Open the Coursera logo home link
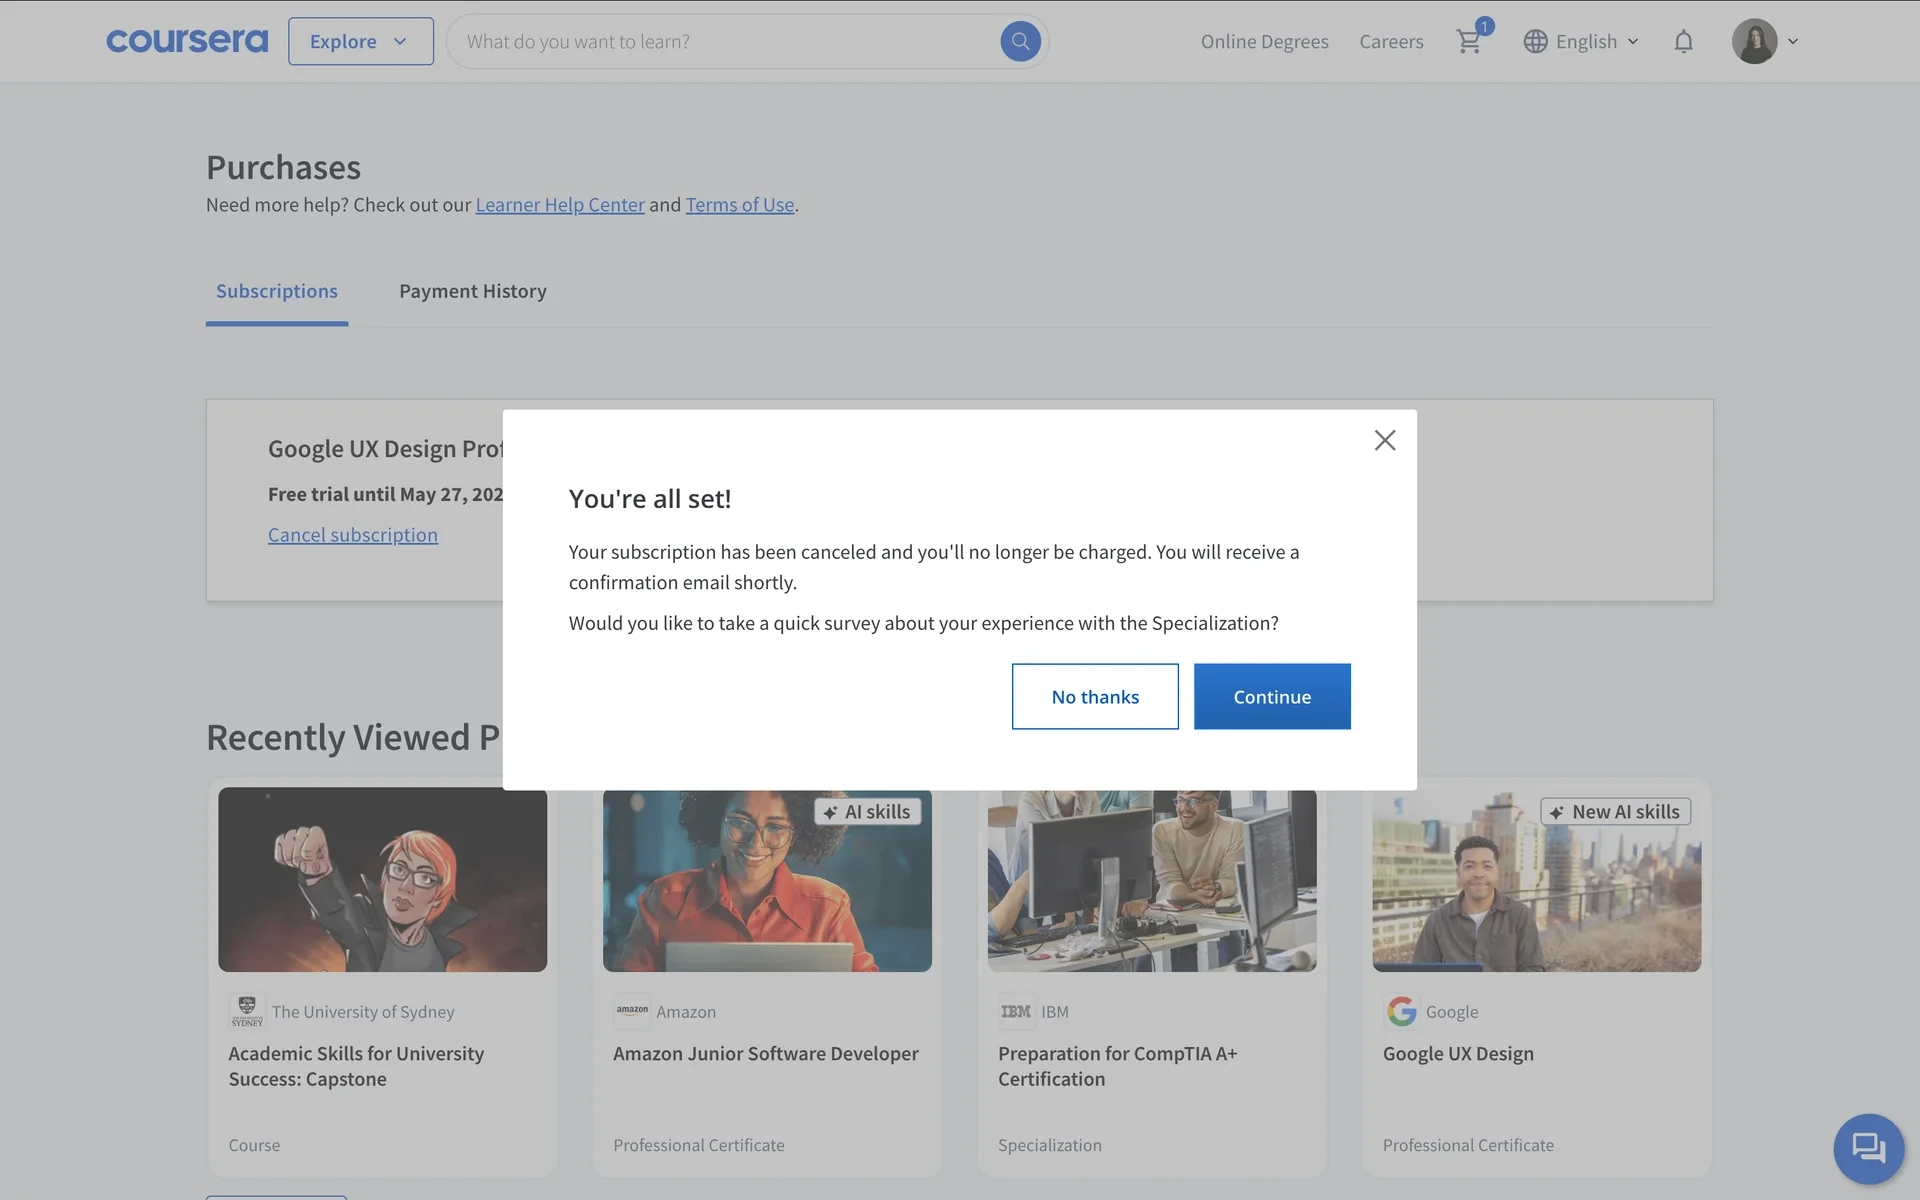This screenshot has width=1920, height=1200. tap(187, 41)
